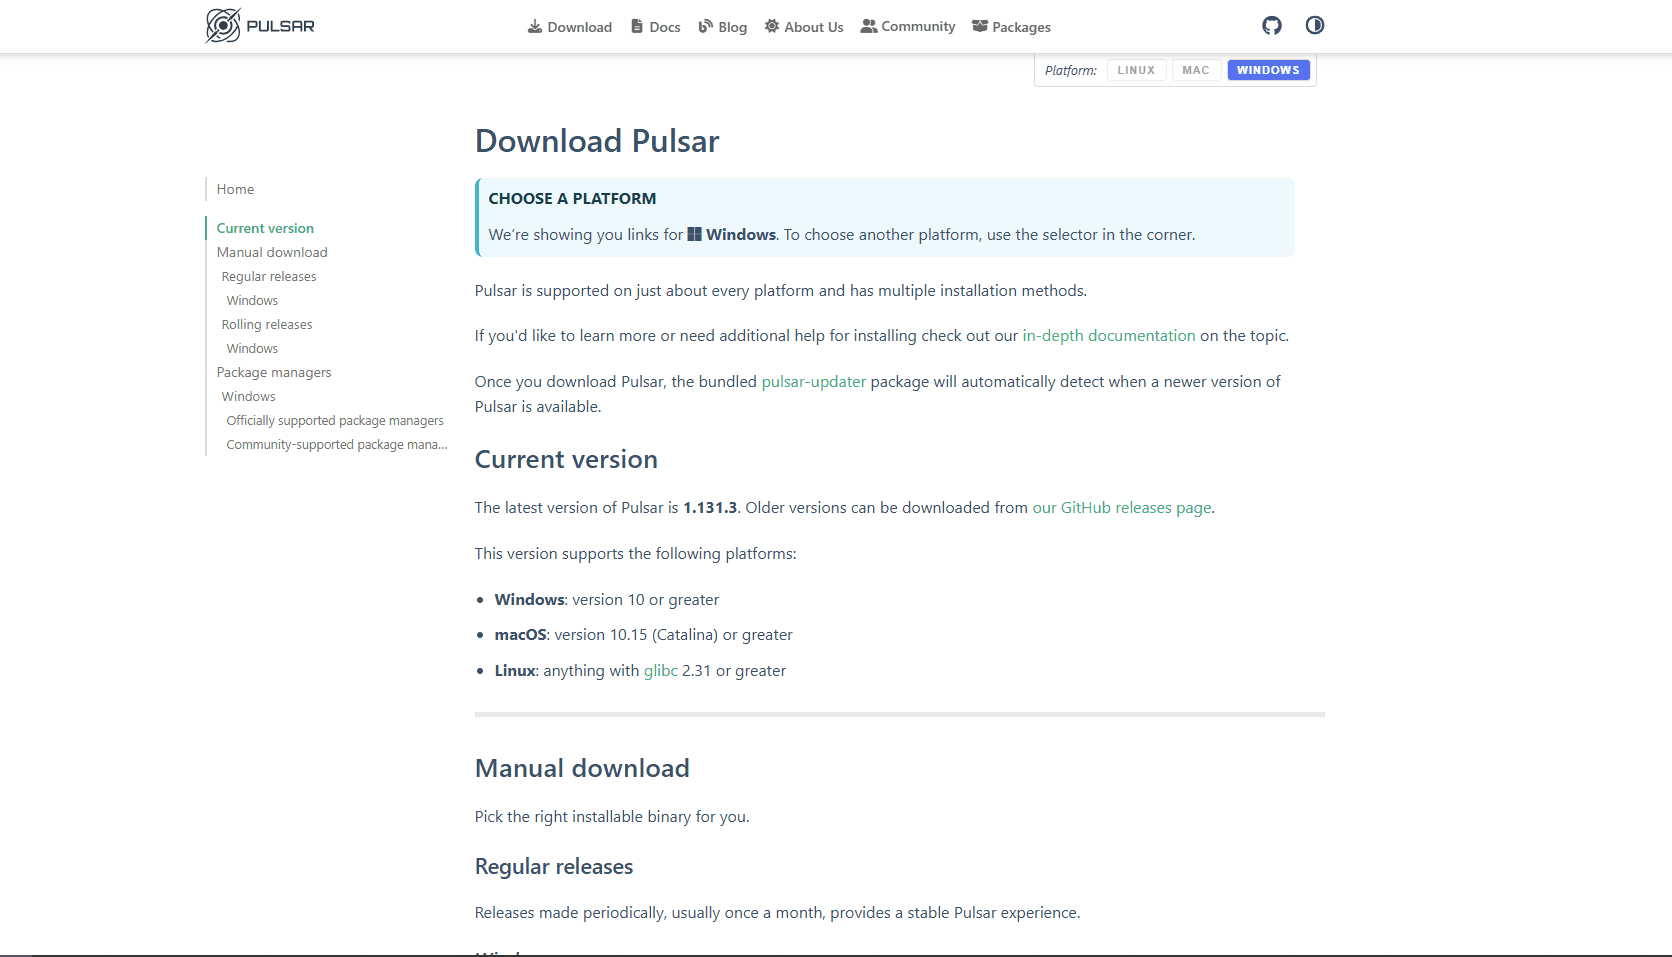1672x957 pixels.
Task: Click the Windows icon in the callout
Action: coord(694,234)
